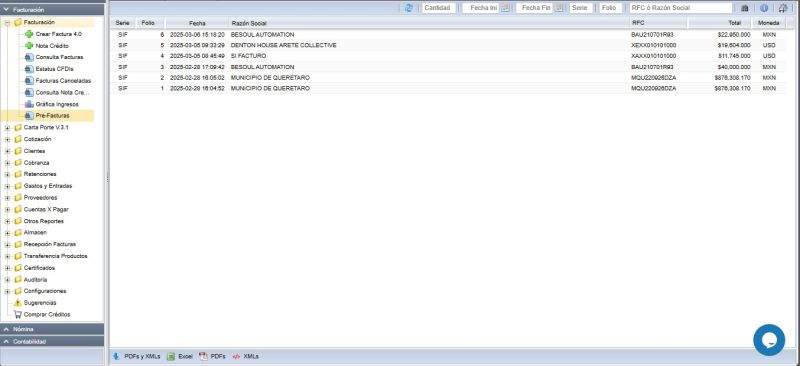Export to Excel

pyautogui.click(x=181, y=356)
